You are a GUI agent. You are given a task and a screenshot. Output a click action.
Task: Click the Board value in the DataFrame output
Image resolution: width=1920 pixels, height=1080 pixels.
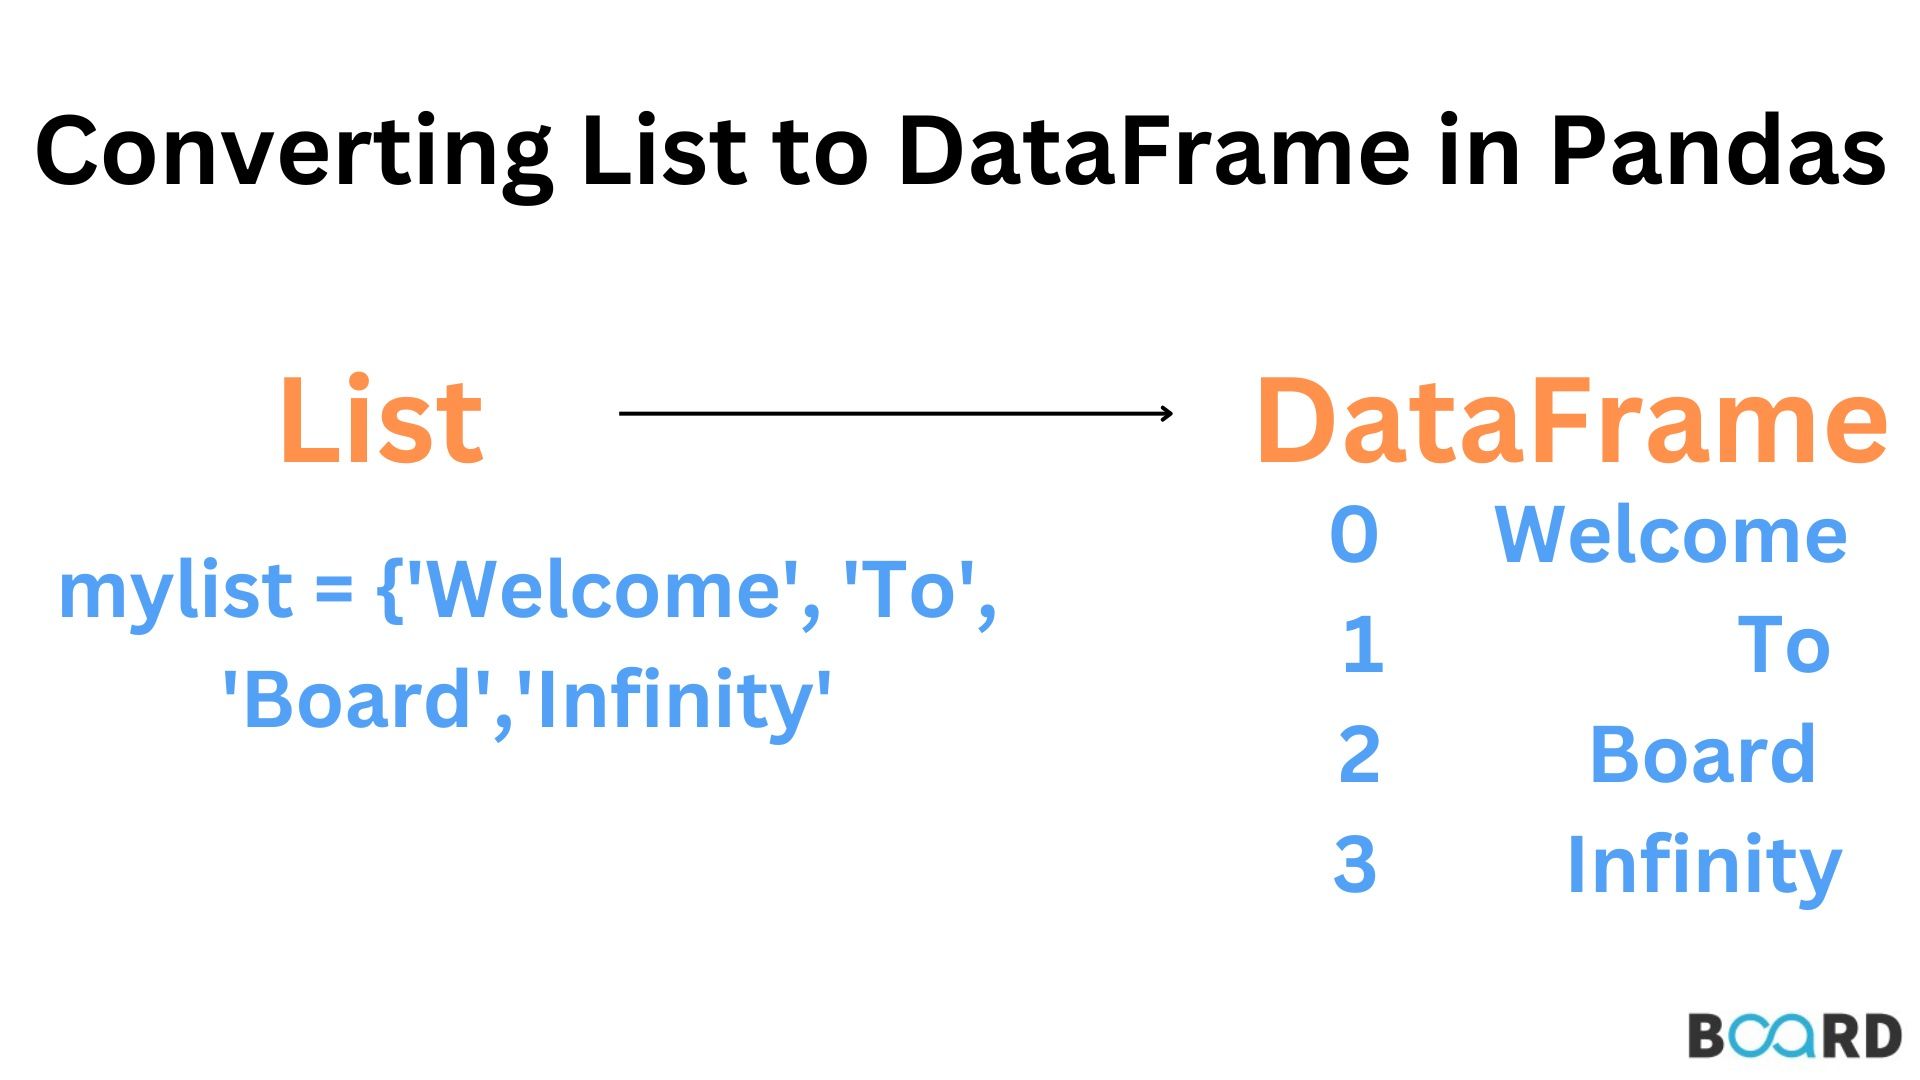[x=1702, y=754]
